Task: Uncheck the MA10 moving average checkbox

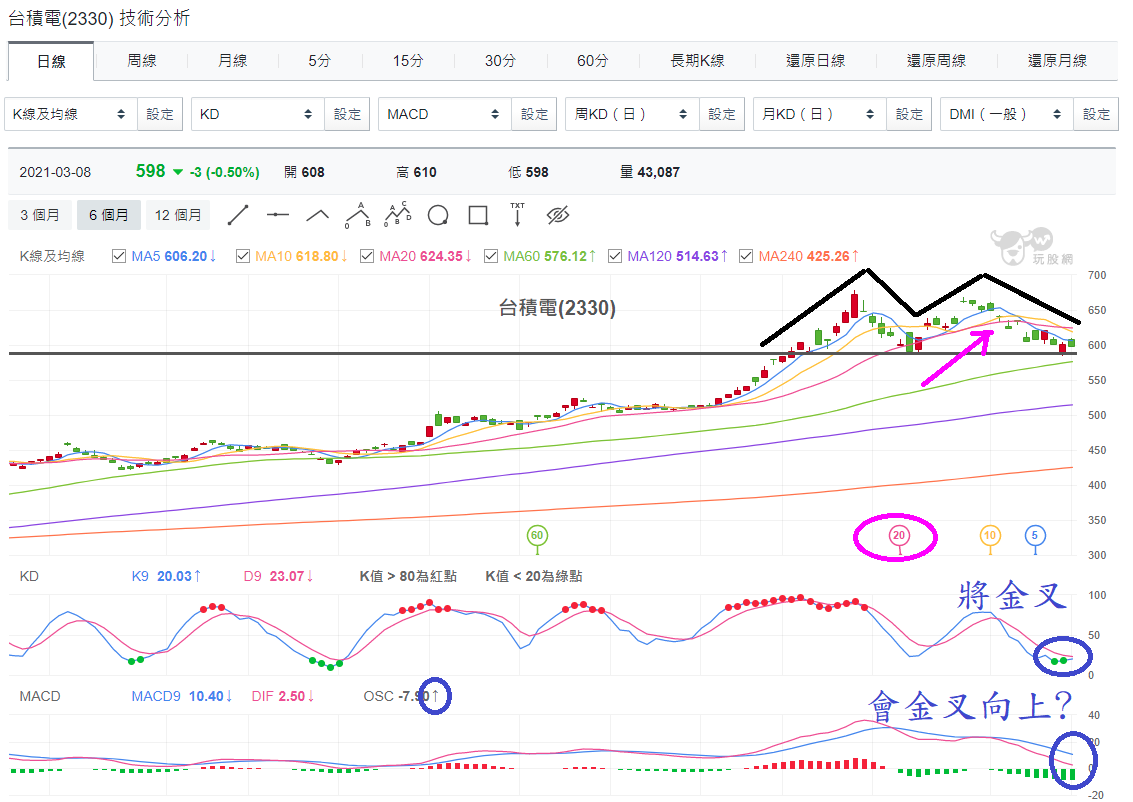Action: coord(243,256)
